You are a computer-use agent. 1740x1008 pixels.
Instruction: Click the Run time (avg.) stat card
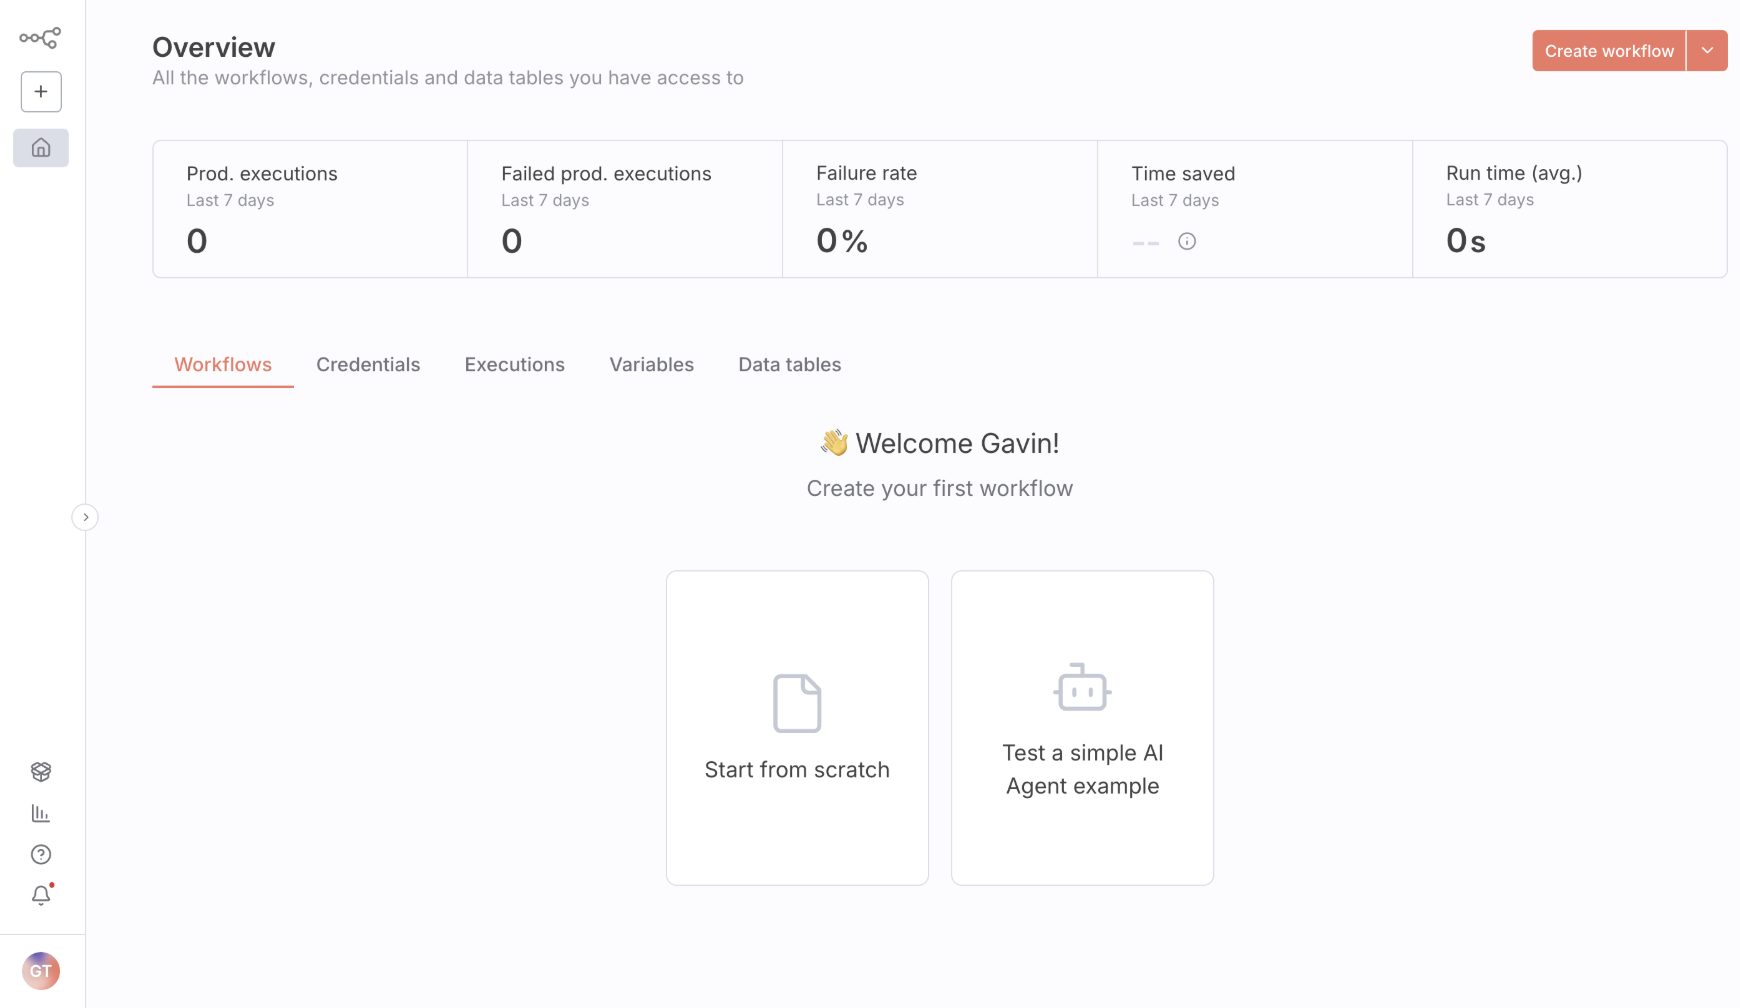click(1570, 209)
